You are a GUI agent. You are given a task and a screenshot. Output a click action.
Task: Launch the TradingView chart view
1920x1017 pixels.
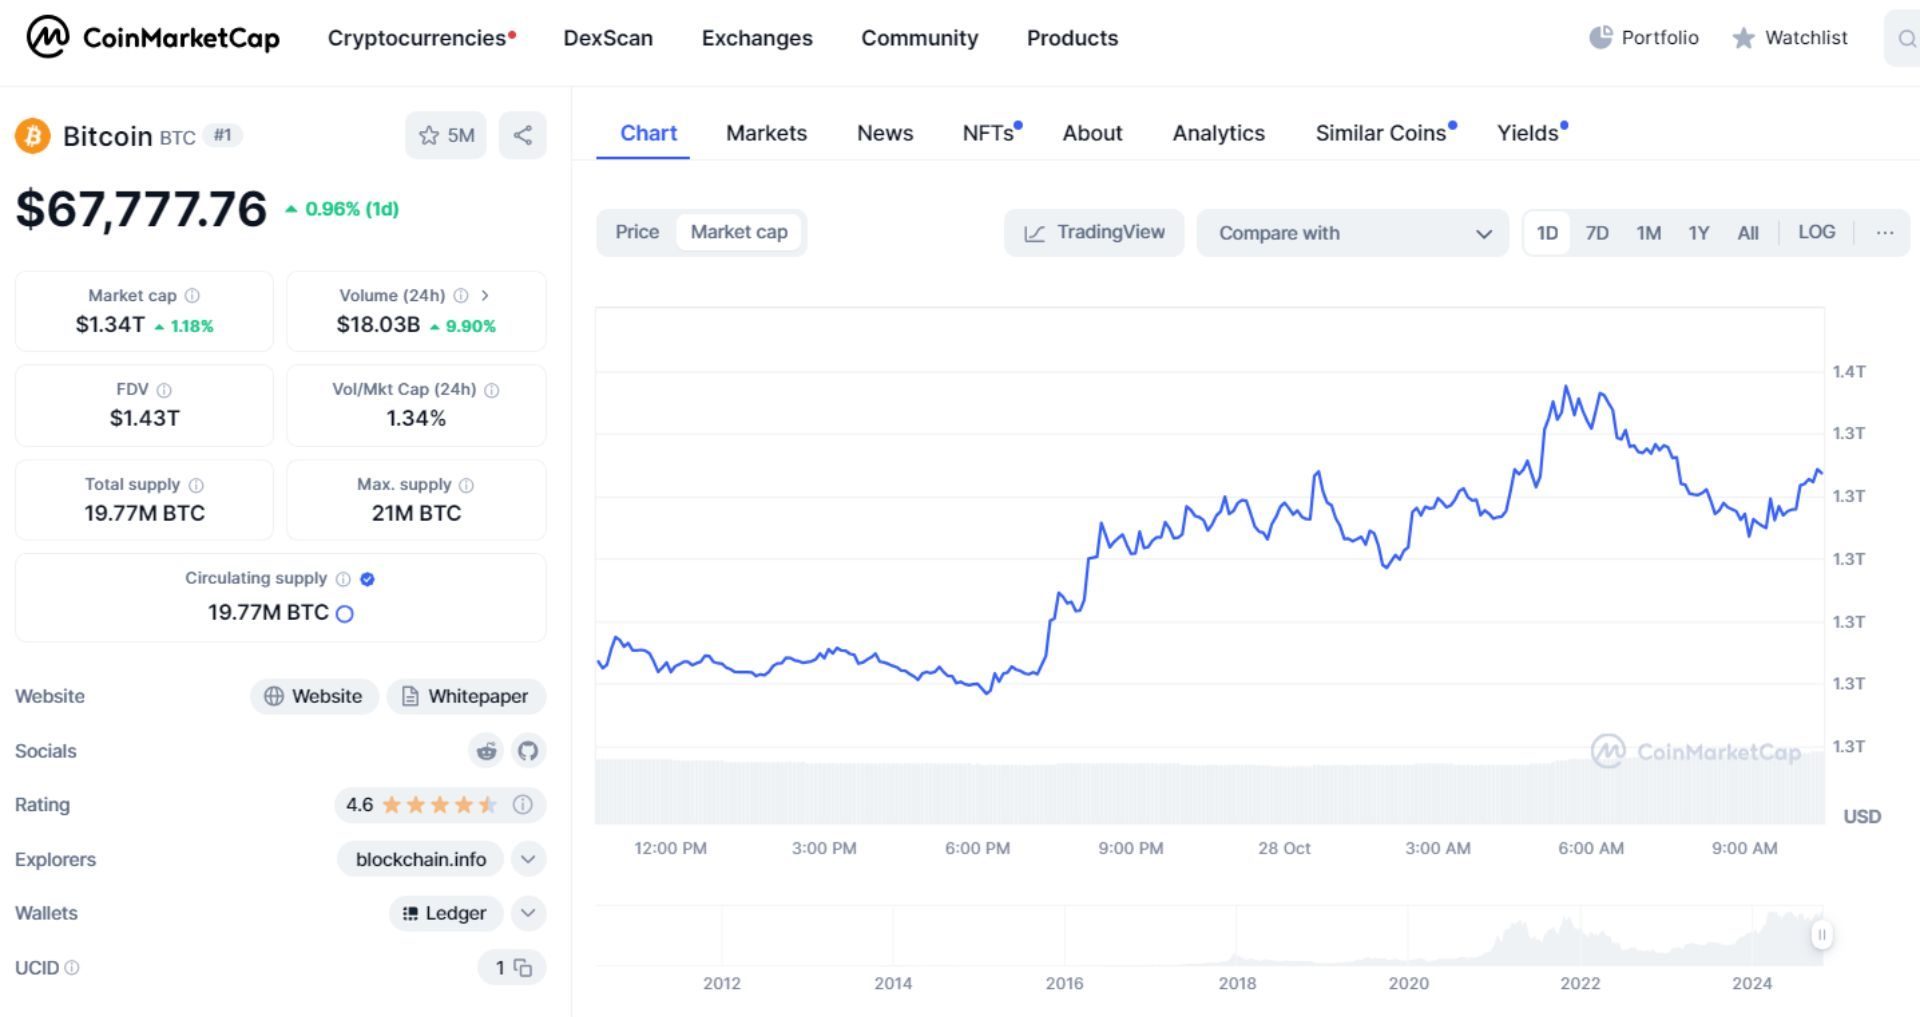(1094, 232)
